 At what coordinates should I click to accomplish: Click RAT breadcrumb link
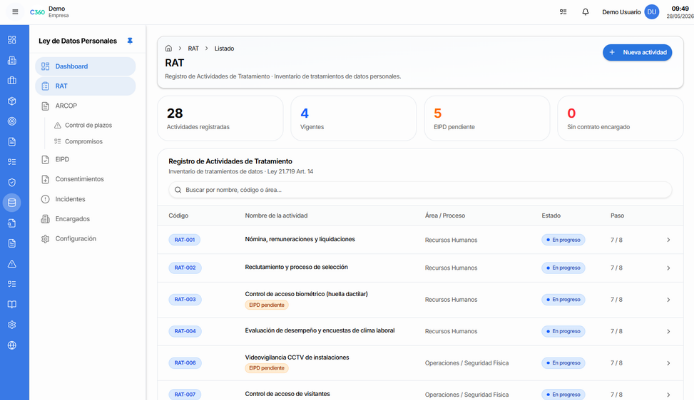[193, 48]
